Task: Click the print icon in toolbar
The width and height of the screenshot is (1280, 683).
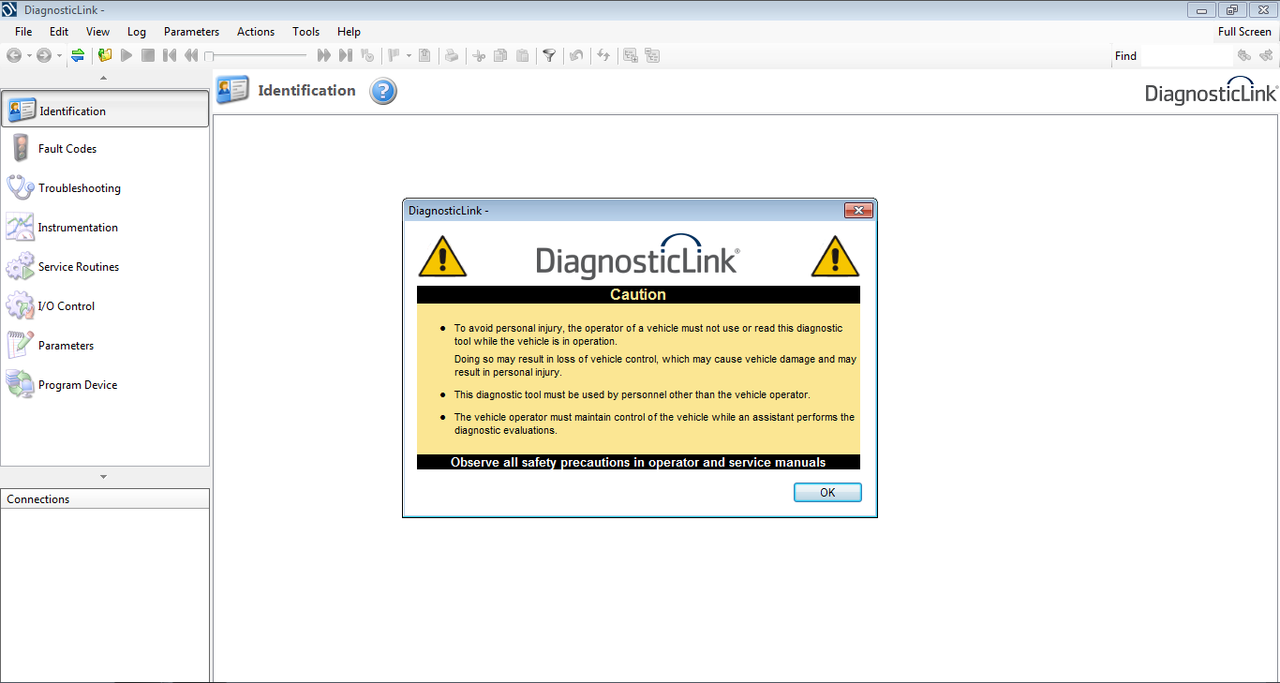Action: pos(451,56)
